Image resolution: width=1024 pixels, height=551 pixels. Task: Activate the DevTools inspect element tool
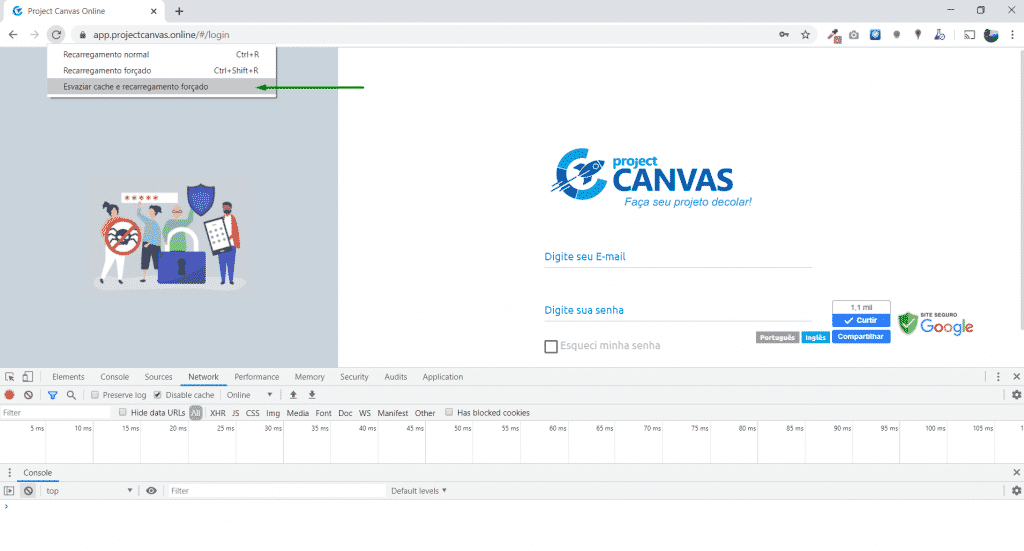tap(10, 377)
